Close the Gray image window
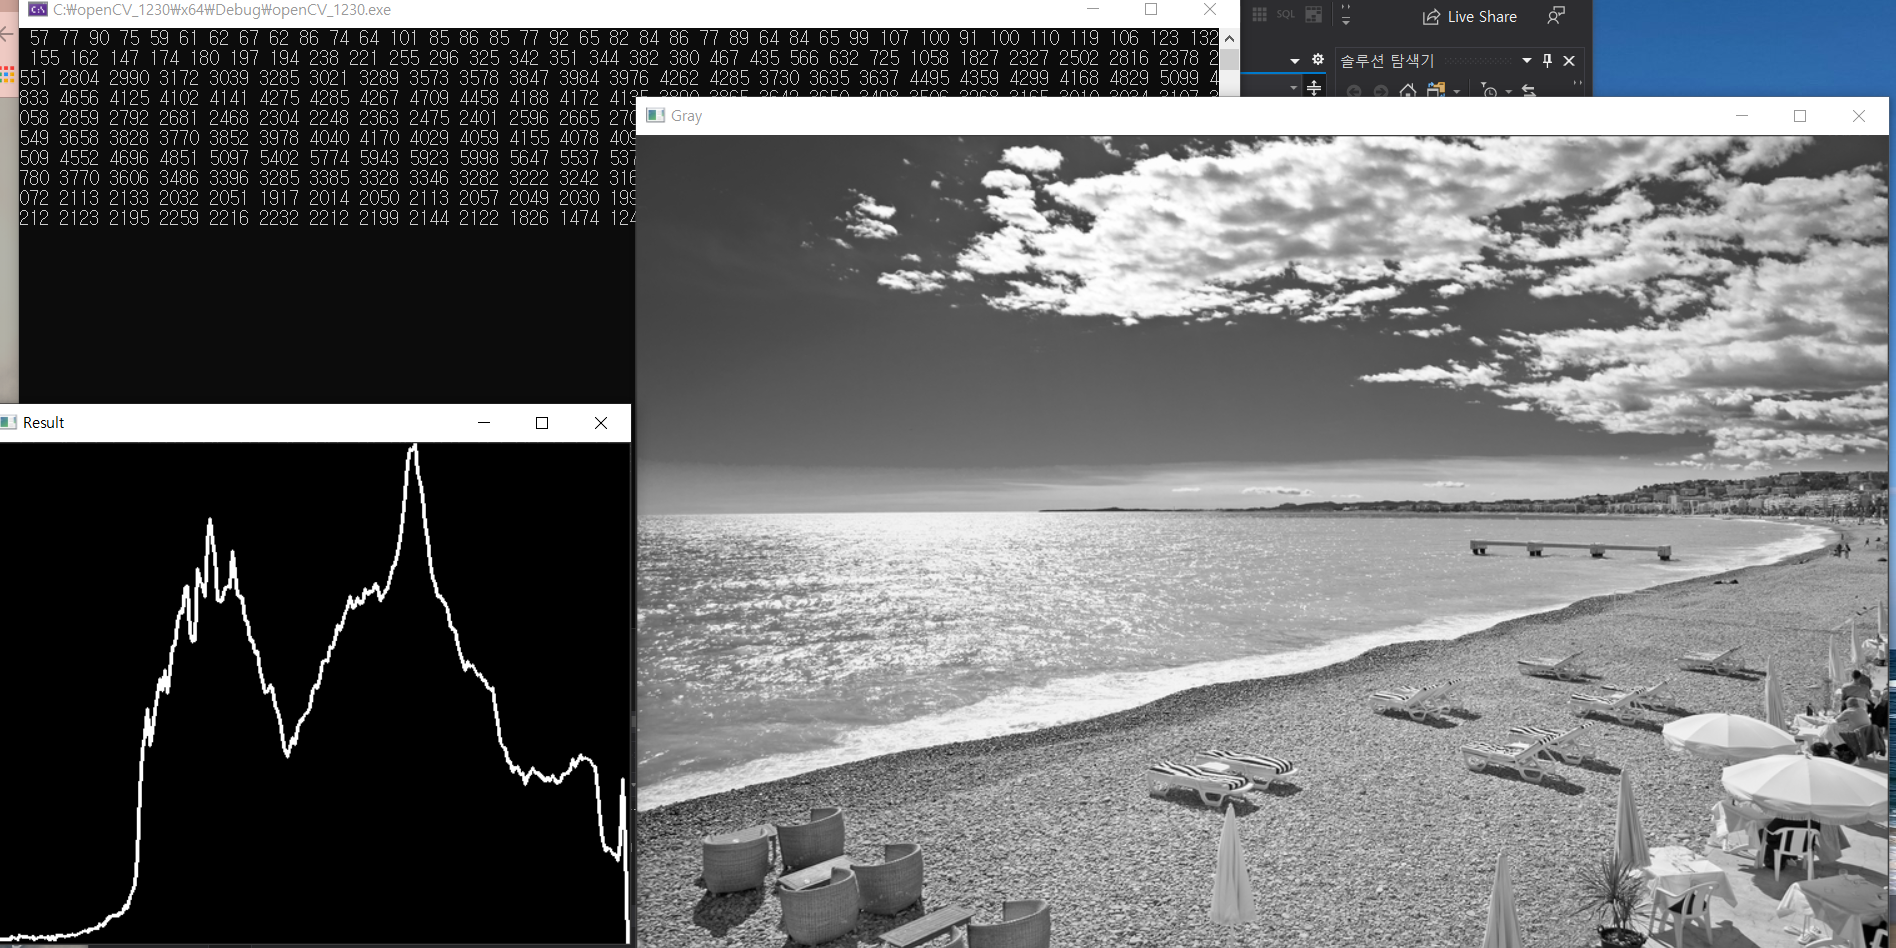Screen dimensions: 1896x948 point(1859,116)
